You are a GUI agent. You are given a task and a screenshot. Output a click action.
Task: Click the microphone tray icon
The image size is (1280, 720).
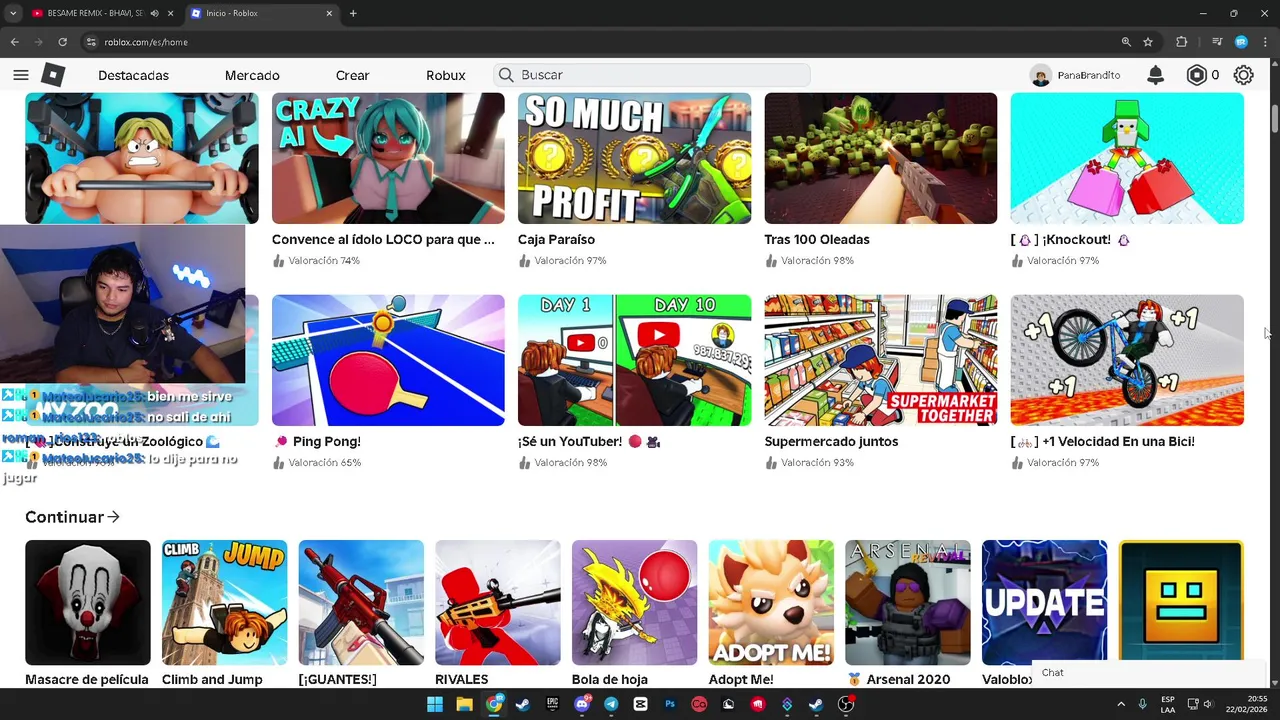tap(1142, 704)
